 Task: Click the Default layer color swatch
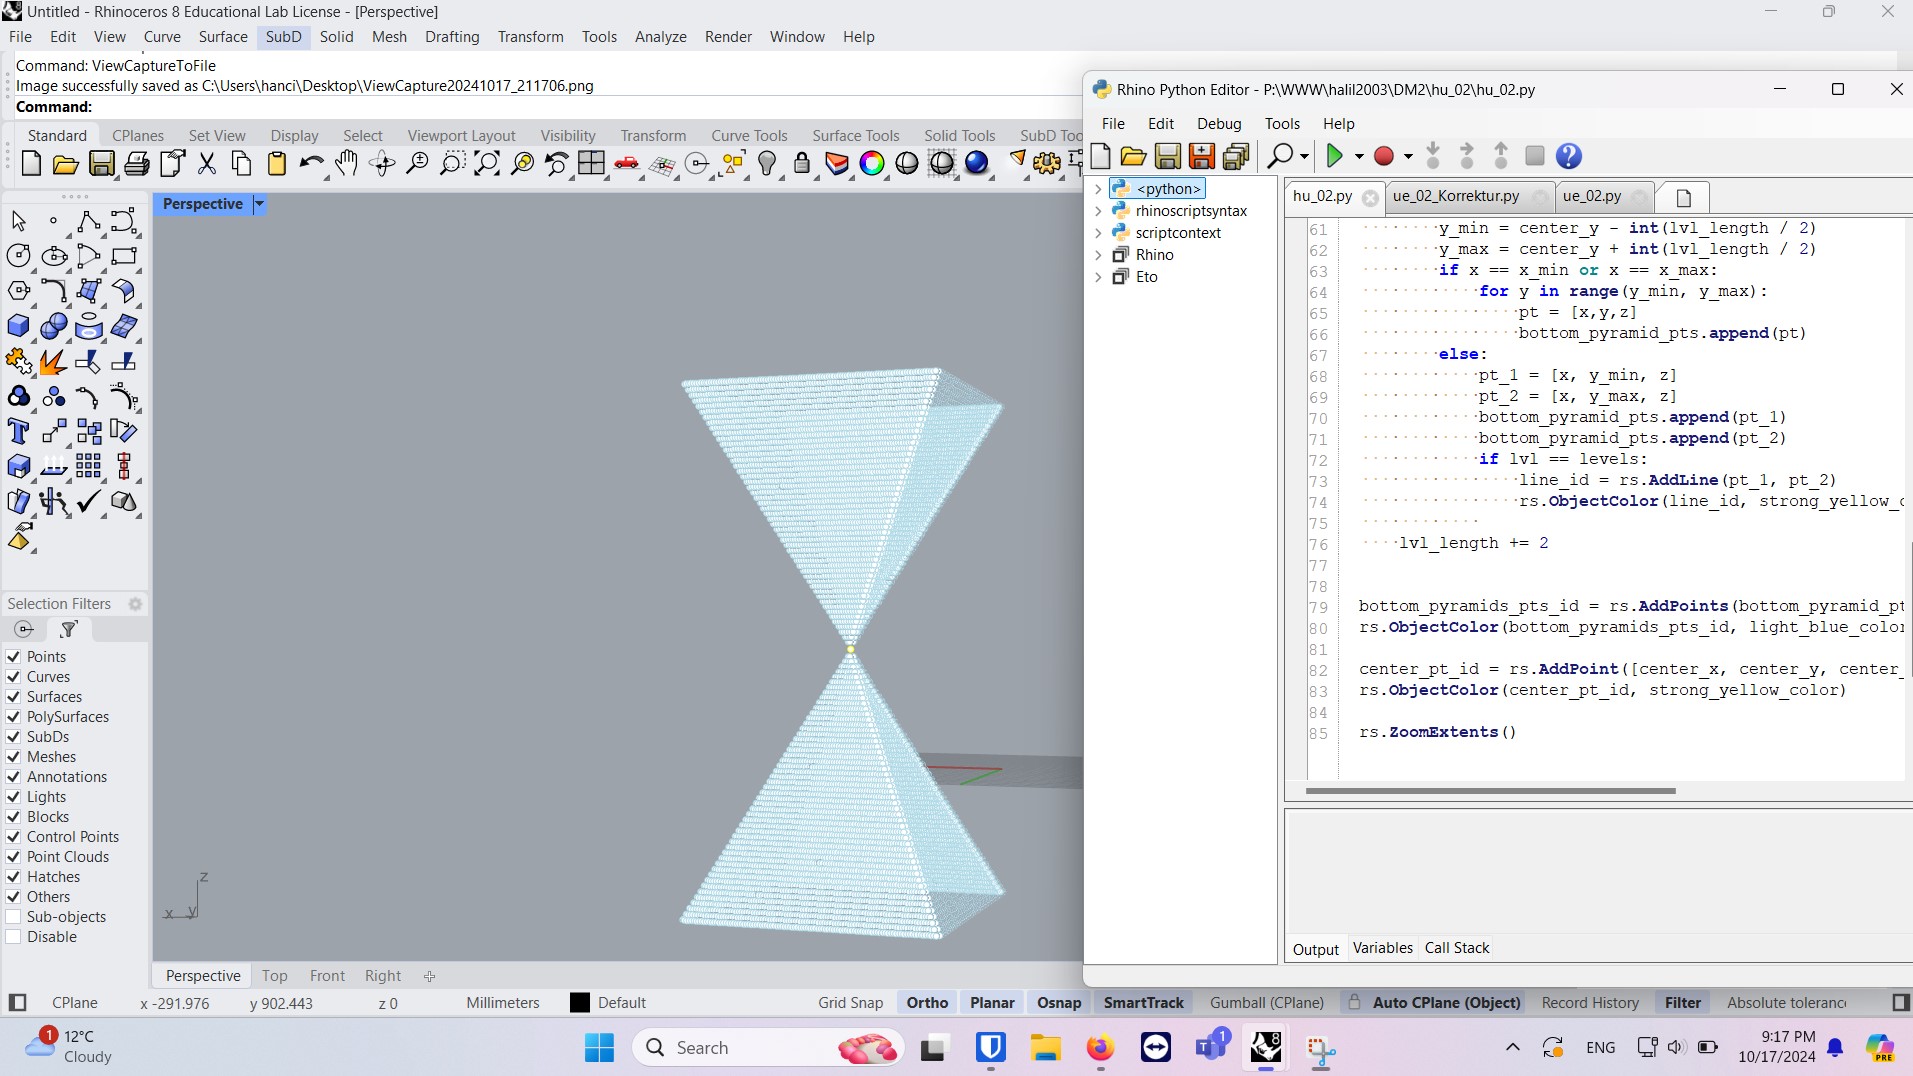point(578,1002)
